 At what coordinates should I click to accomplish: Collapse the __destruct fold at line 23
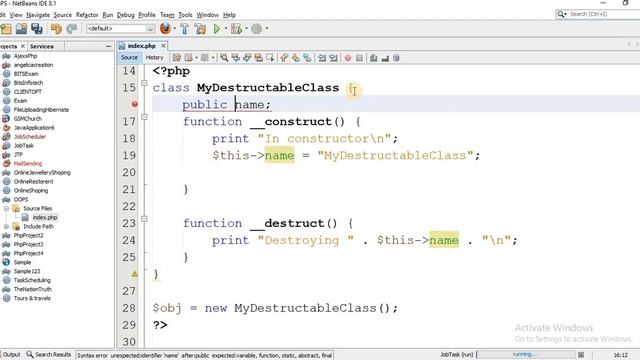tap(144, 219)
